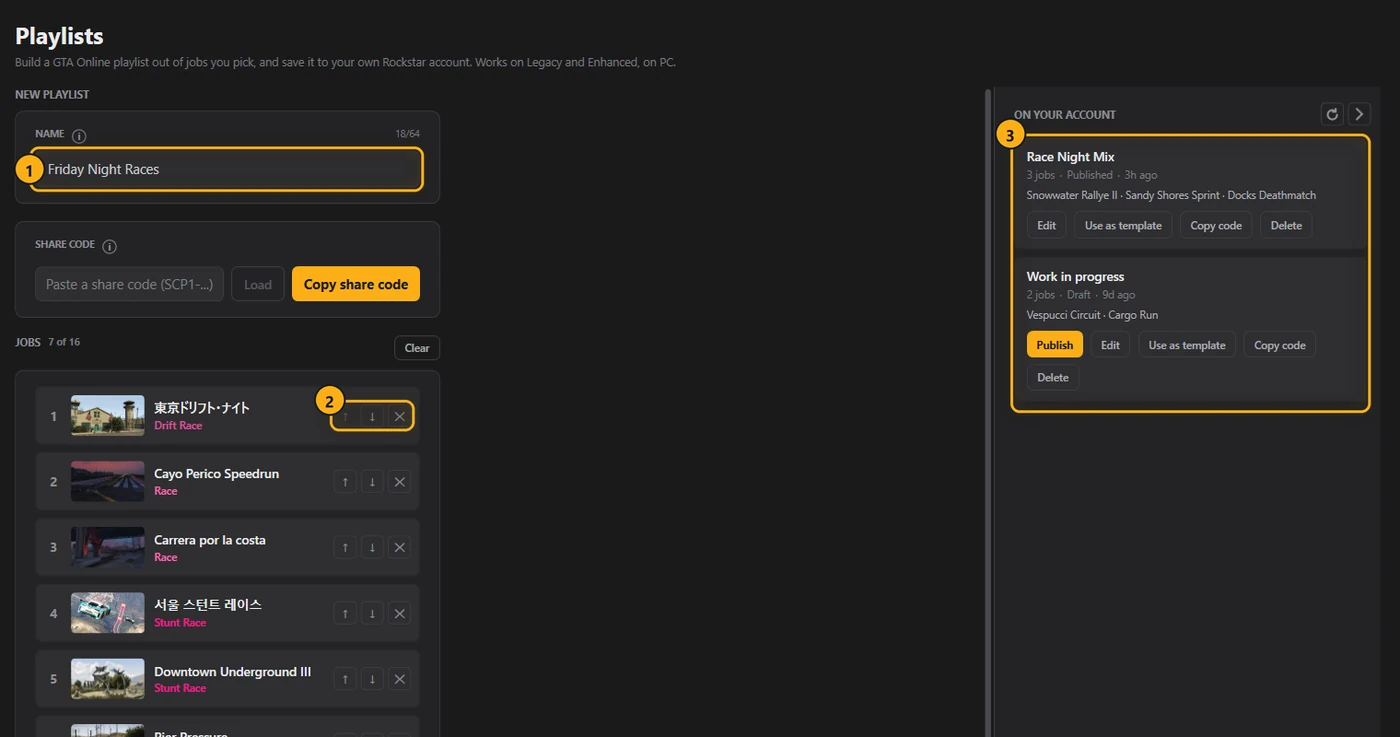Refresh the On Your Account list

[x=1332, y=114]
